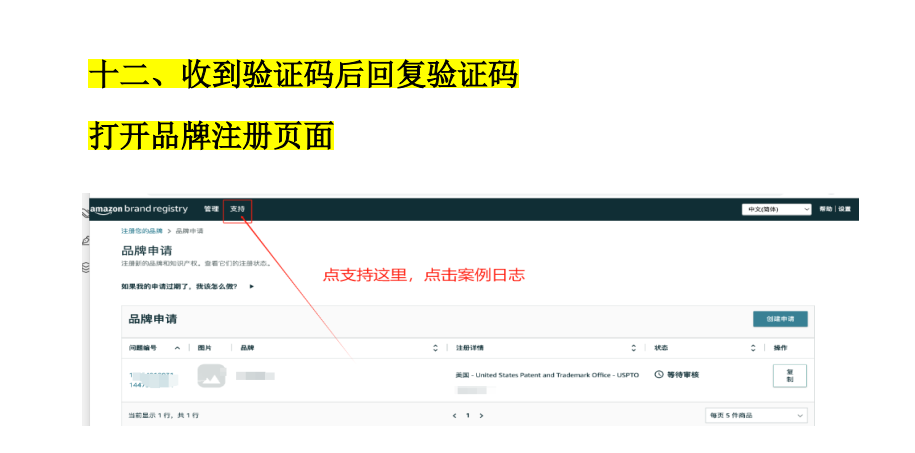Toggle sort arrows on 品牌 column
915x453 pixels.
click(x=435, y=348)
